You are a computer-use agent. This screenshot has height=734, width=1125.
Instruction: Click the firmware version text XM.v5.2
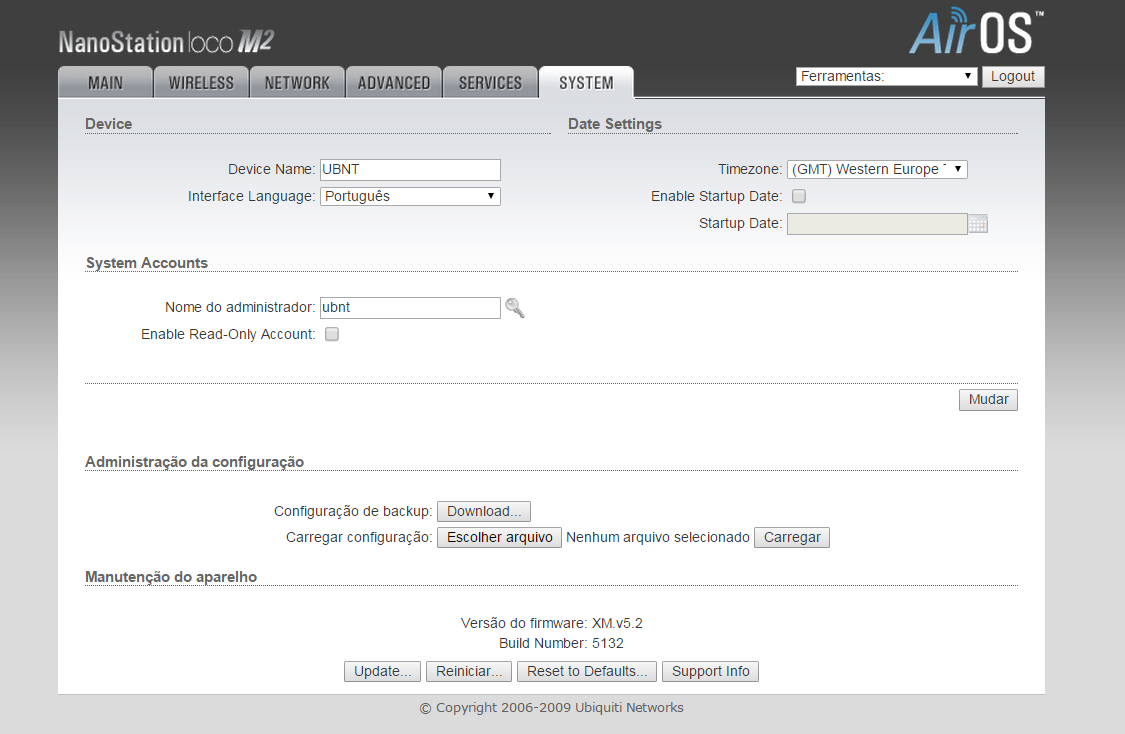tap(617, 623)
